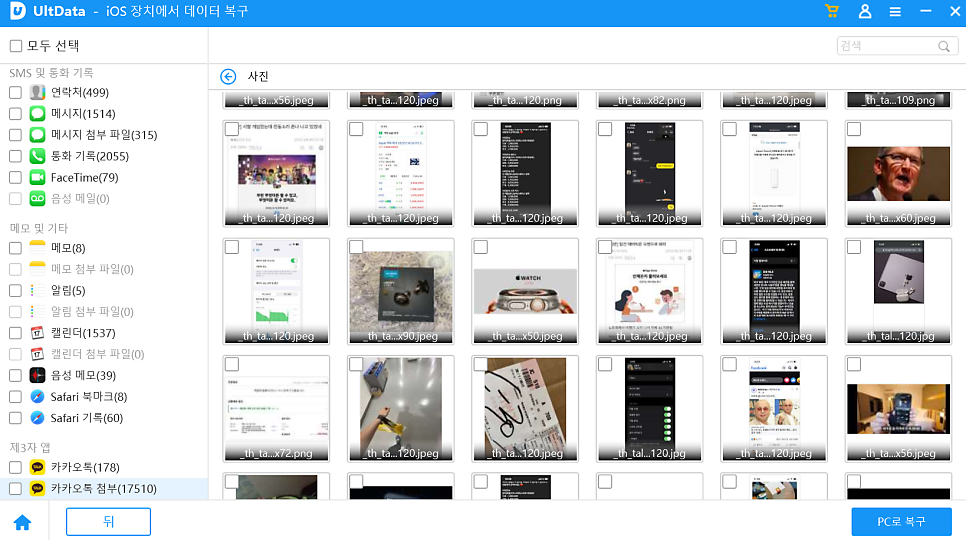Viewport: 966px width, 540px height.
Task: Open the shopping cart icon
Action: click(832, 11)
